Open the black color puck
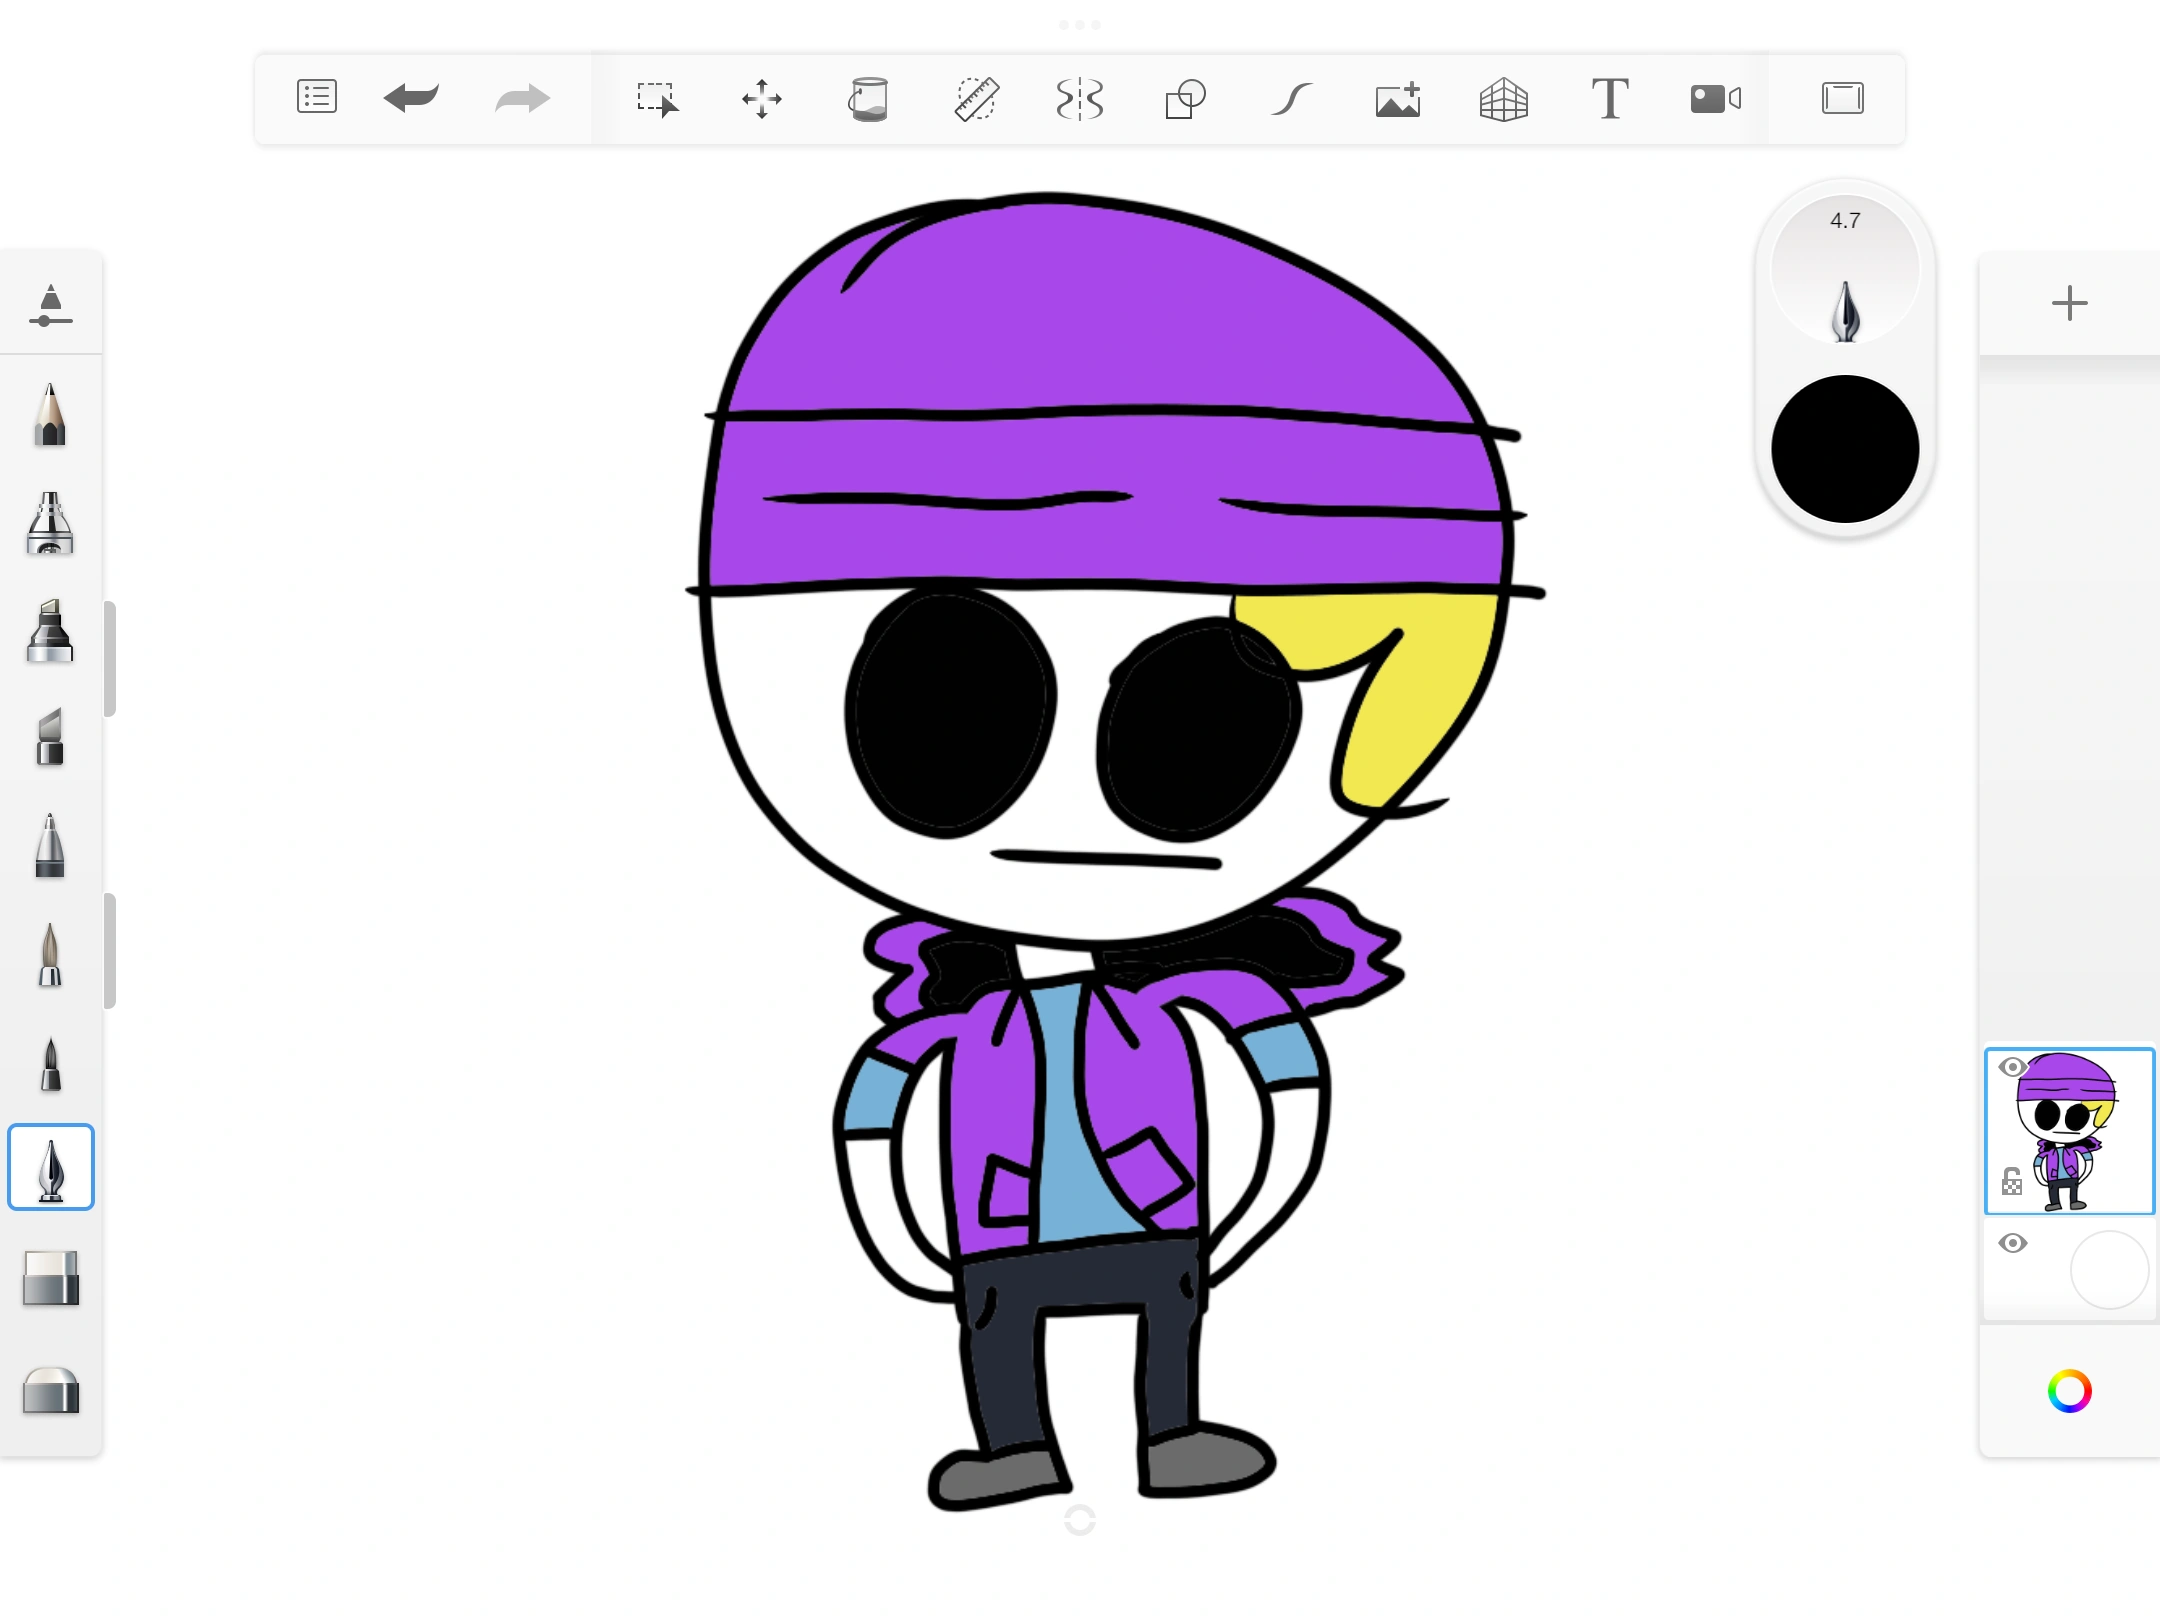This screenshot has height=1620, width=2160. 1845,449
